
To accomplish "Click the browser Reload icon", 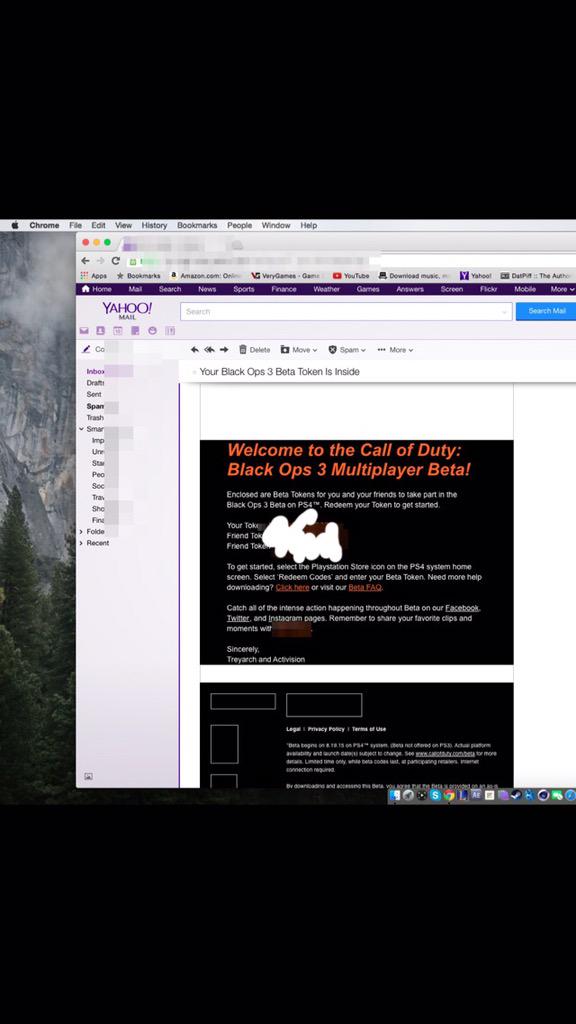I will 116,261.
